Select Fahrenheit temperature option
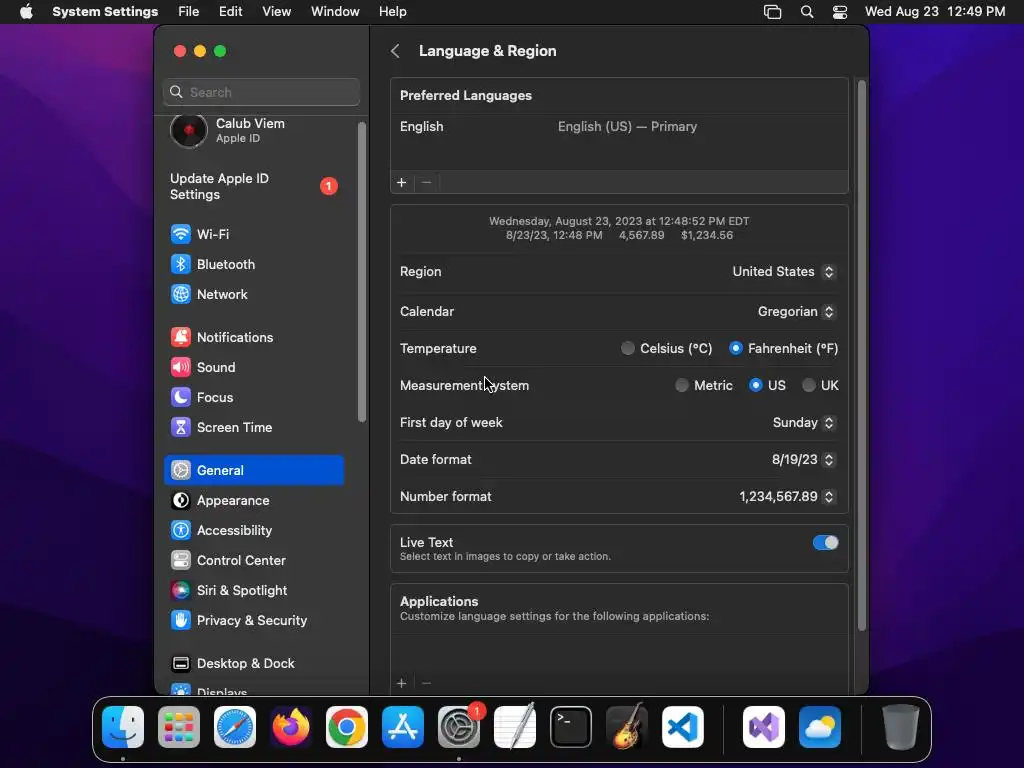 (735, 348)
